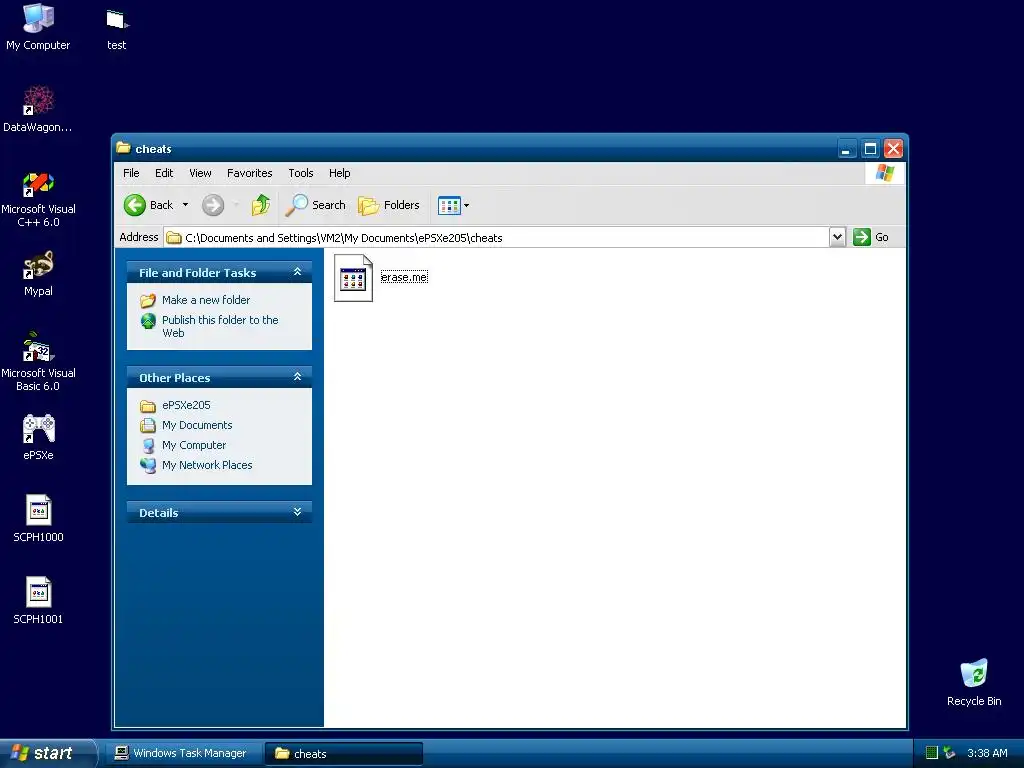The width and height of the screenshot is (1024, 768).
Task: Open the test desktop icon
Action: click(116, 28)
